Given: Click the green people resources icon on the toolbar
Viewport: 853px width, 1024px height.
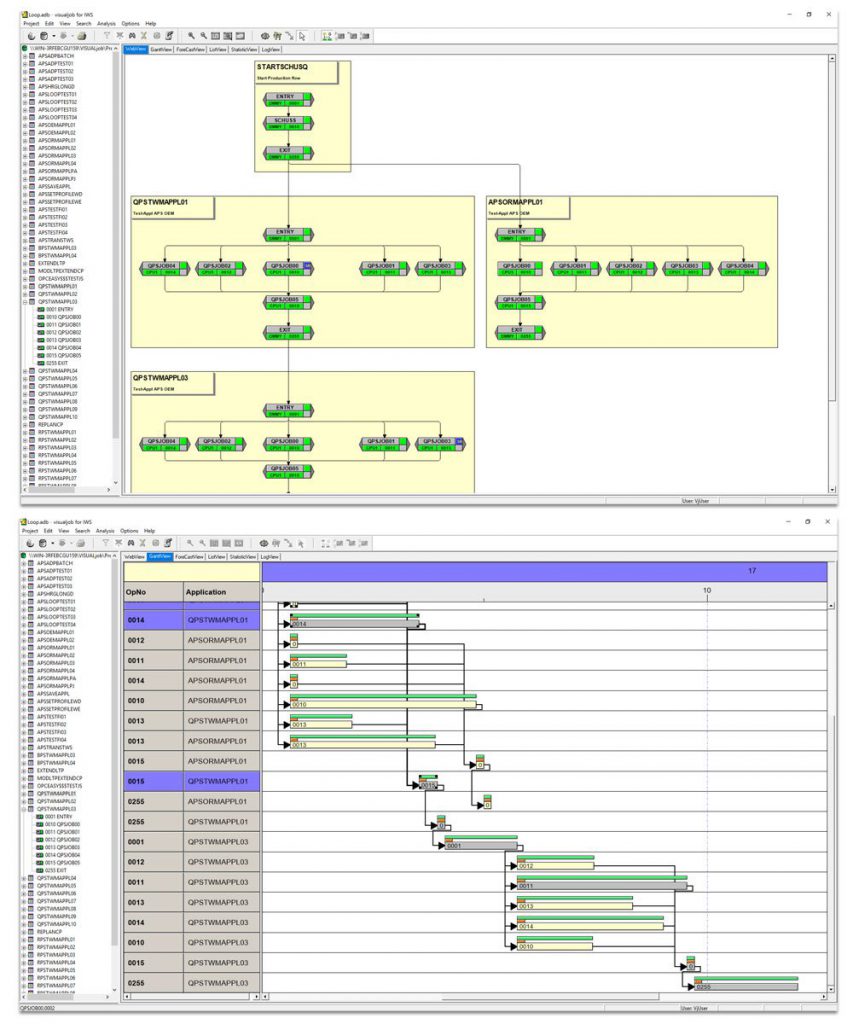Looking at the screenshot, I should pyautogui.click(x=327, y=35).
